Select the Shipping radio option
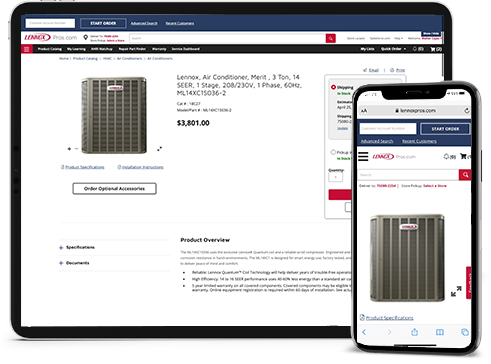Image resolution: width=491 pixels, height=364 pixels. (333, 87)
